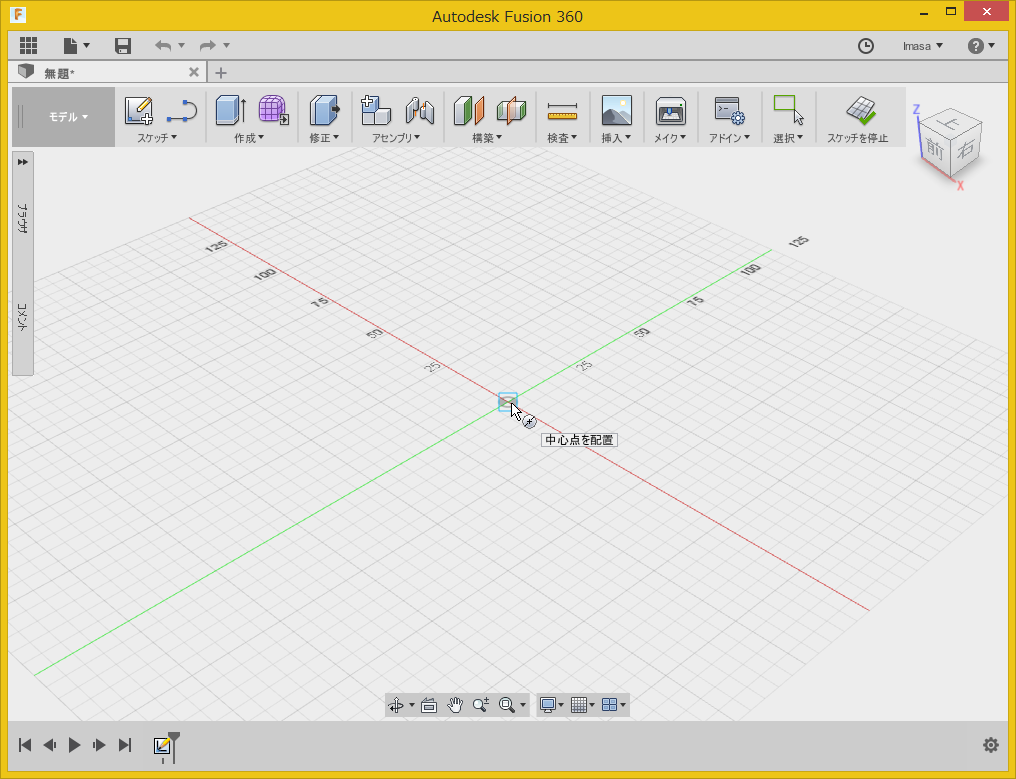Open the Imasa user account menu

[x=923, y=46]
